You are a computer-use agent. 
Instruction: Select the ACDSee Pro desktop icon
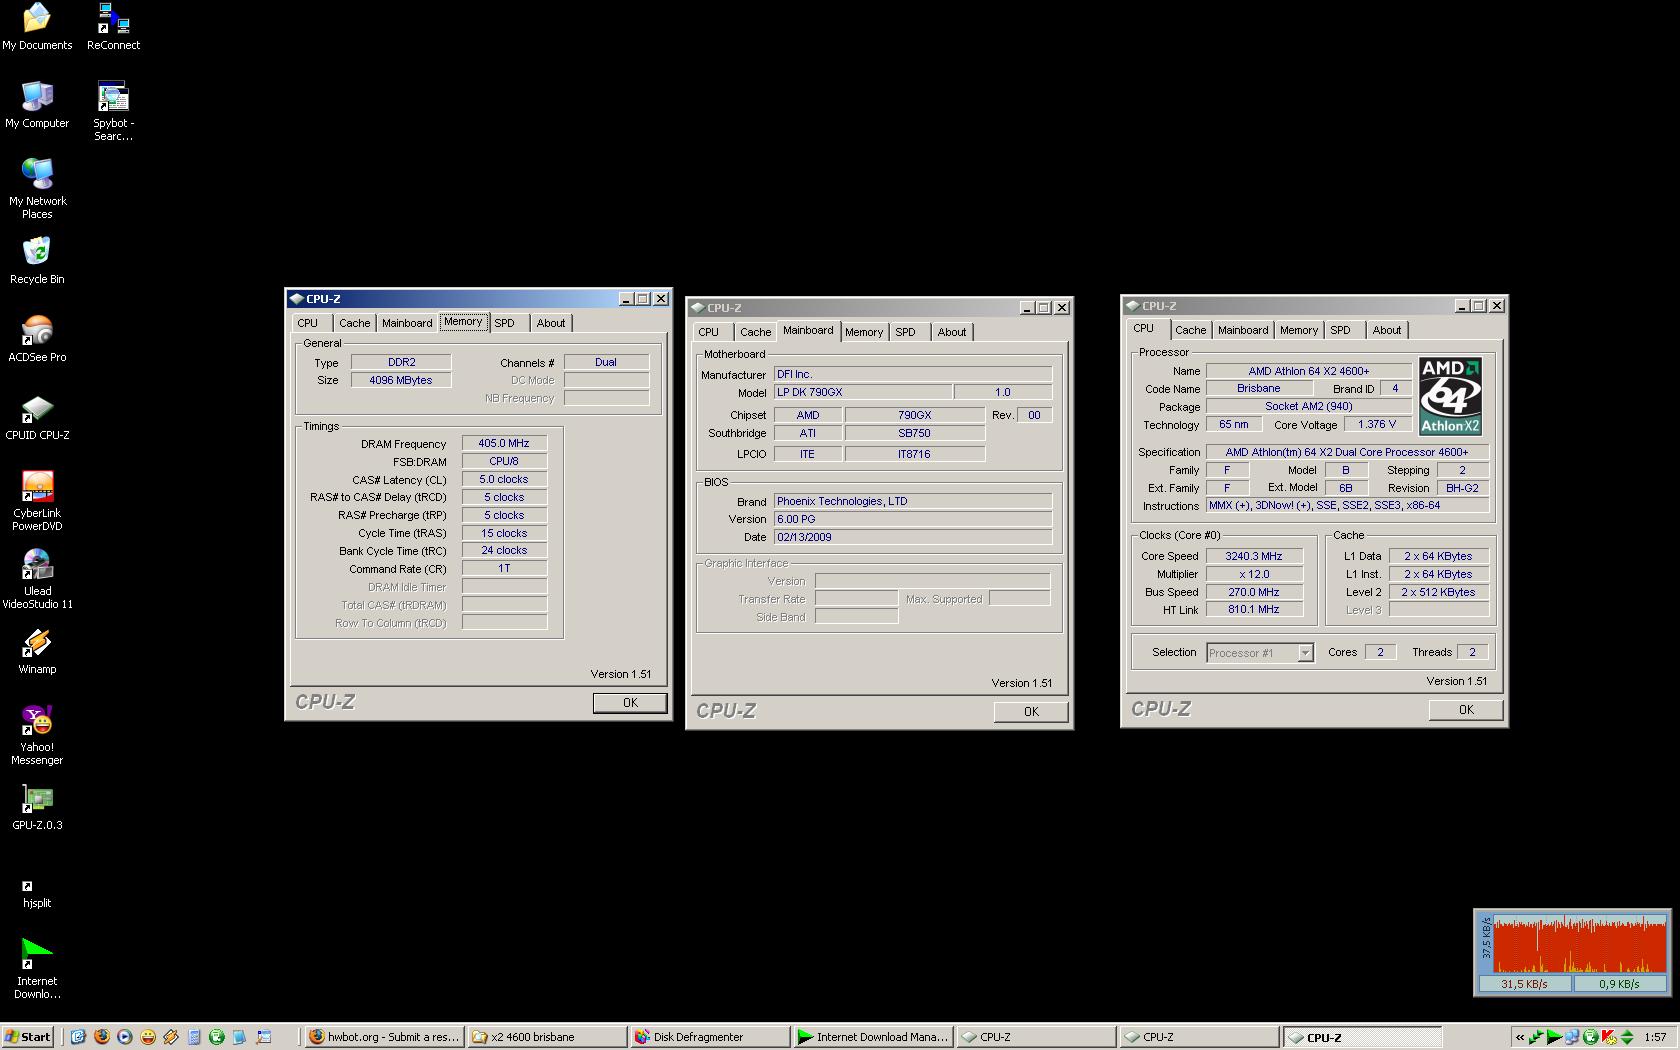tap(37, 339)
